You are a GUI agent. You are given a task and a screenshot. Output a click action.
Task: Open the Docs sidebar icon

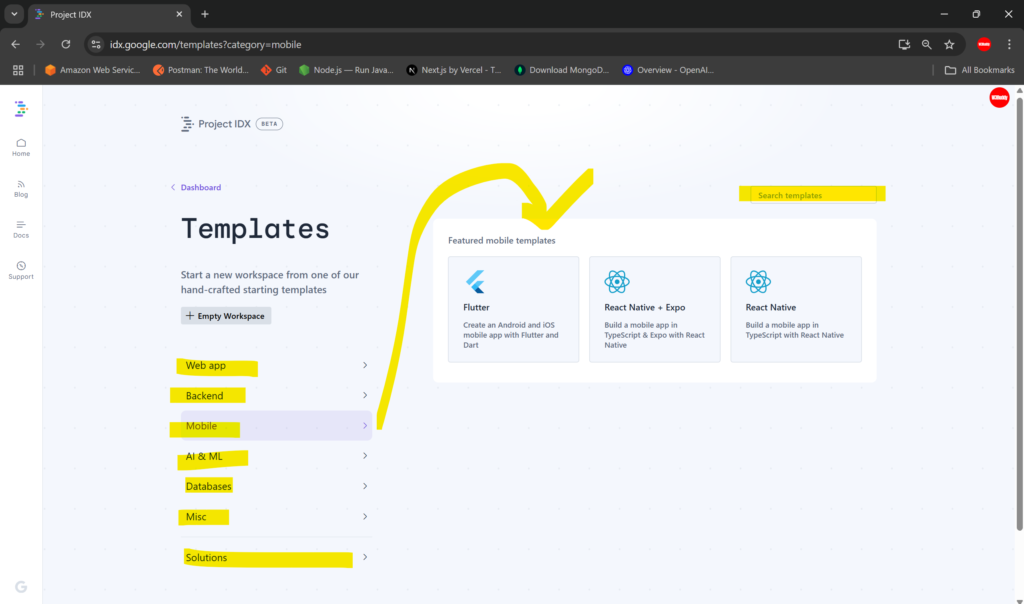(21, 229)
